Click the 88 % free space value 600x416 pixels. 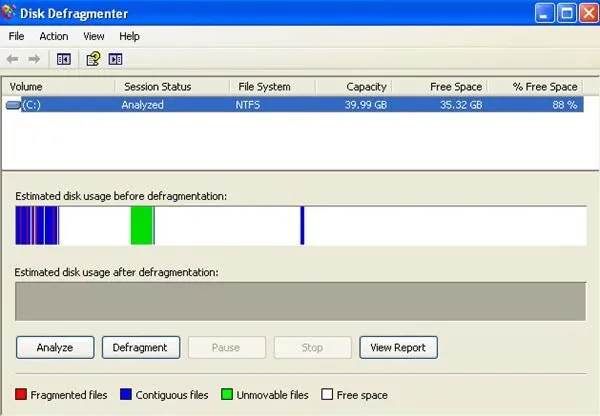[x=565, y=105]
